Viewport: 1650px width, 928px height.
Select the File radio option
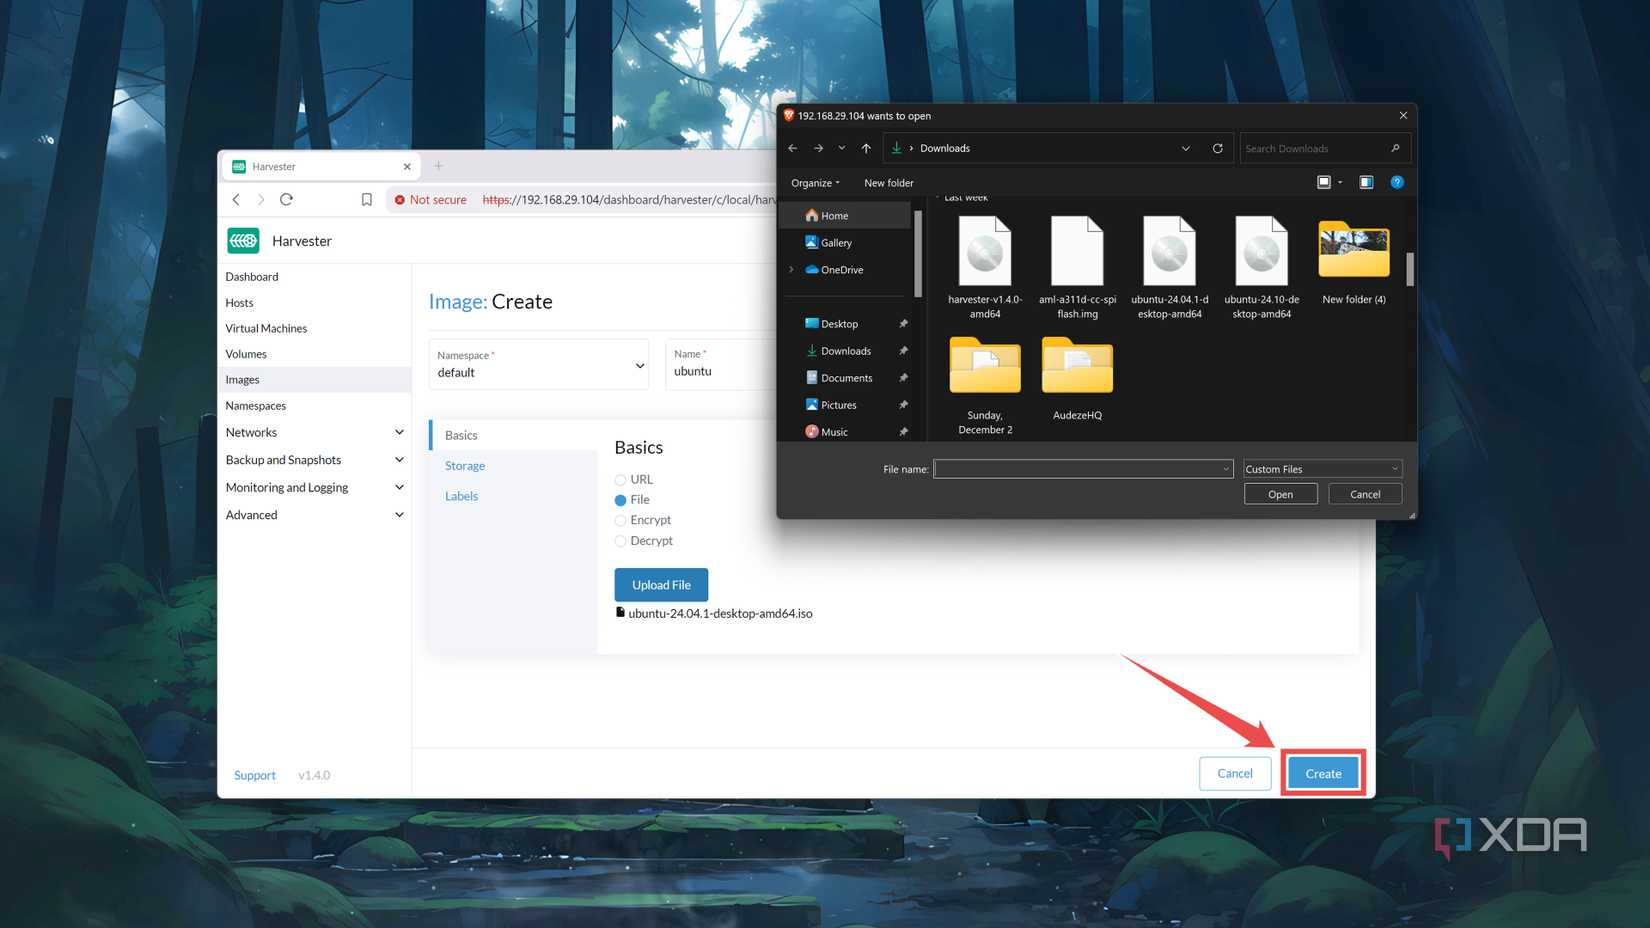[620, 500]
